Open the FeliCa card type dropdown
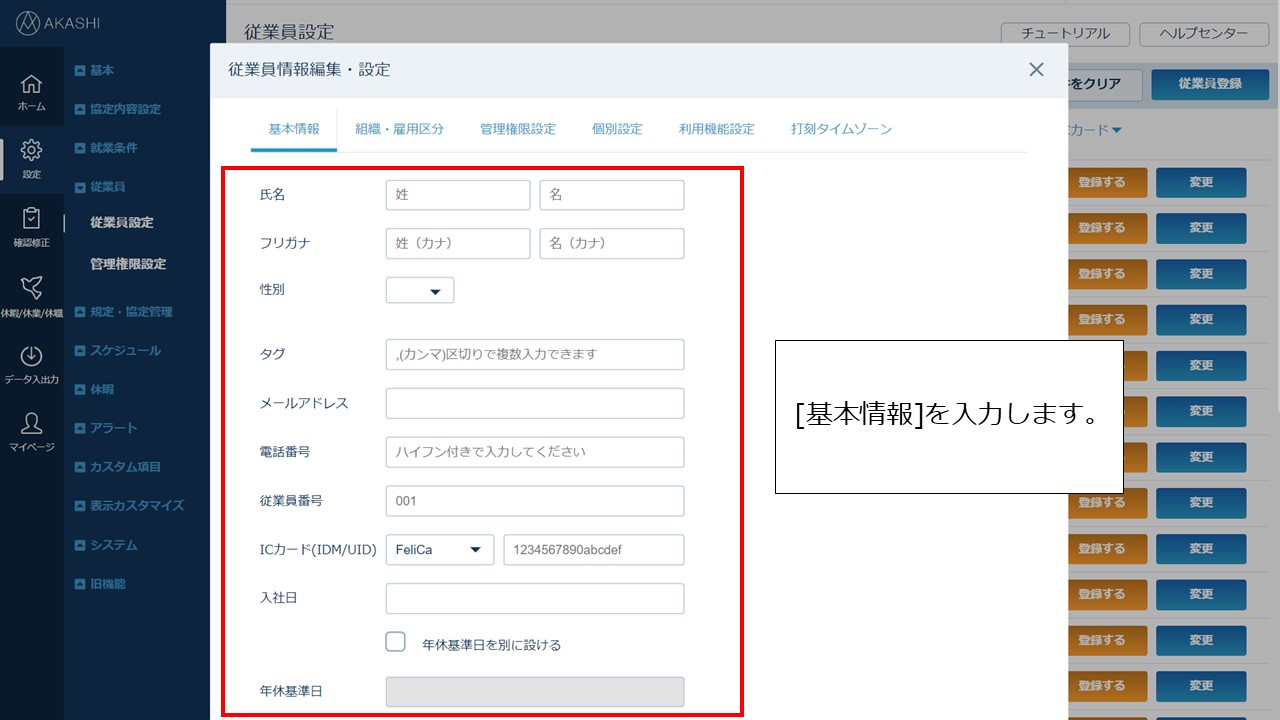Image resolution: width=1280 pixels, height=720 pixels. 439,550
